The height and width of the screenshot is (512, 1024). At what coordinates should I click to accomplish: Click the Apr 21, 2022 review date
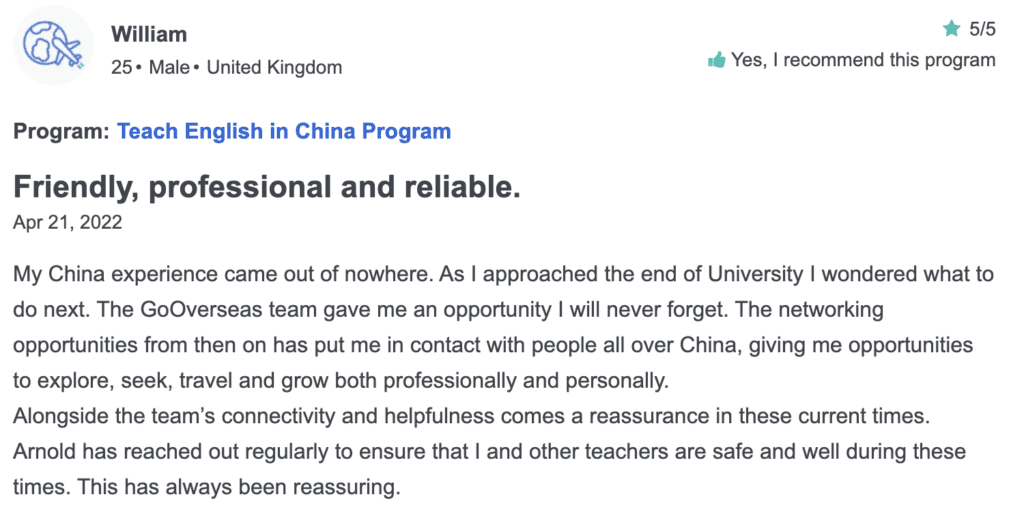[x=67, y=223]
